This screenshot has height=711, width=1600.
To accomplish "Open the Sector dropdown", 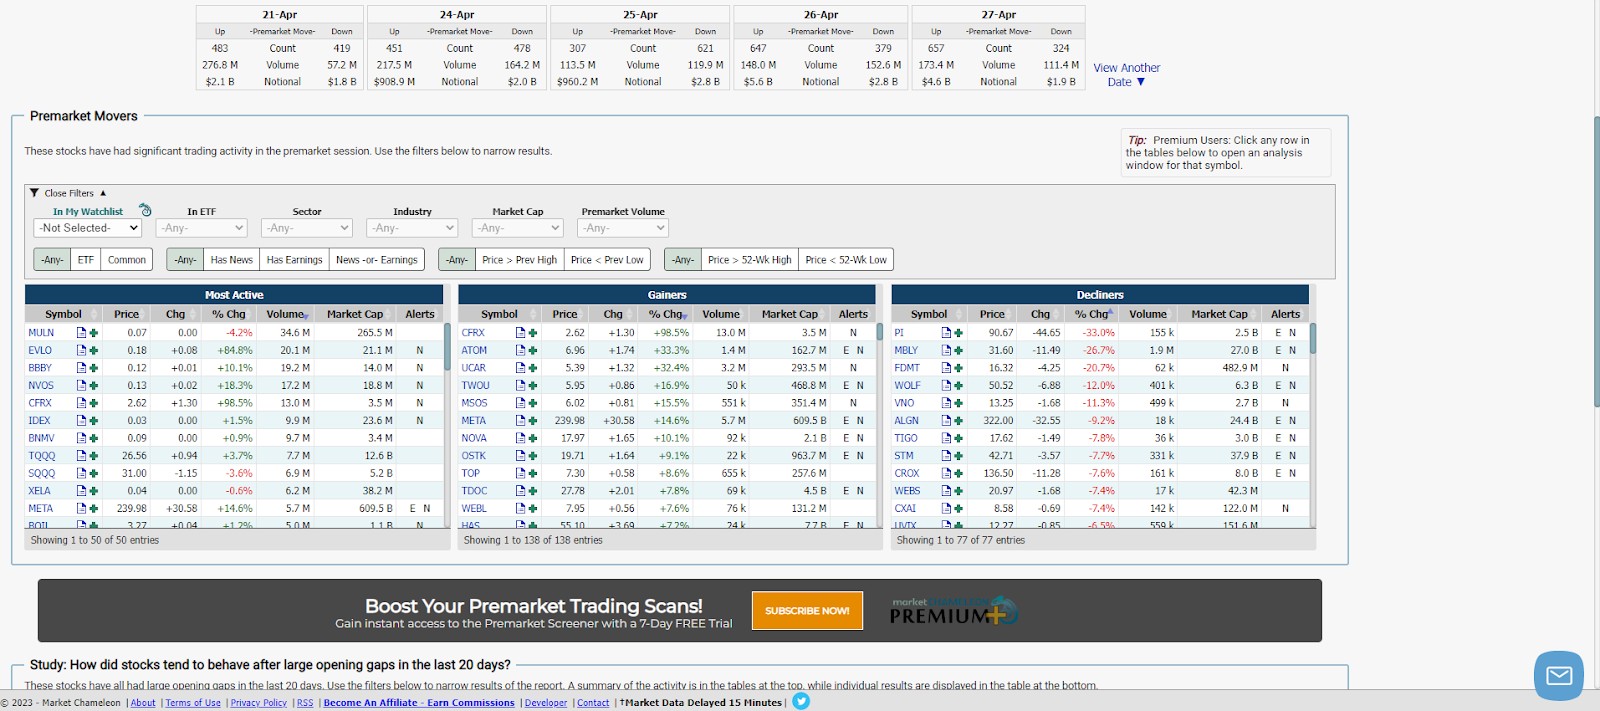I will tap(307, 228).
